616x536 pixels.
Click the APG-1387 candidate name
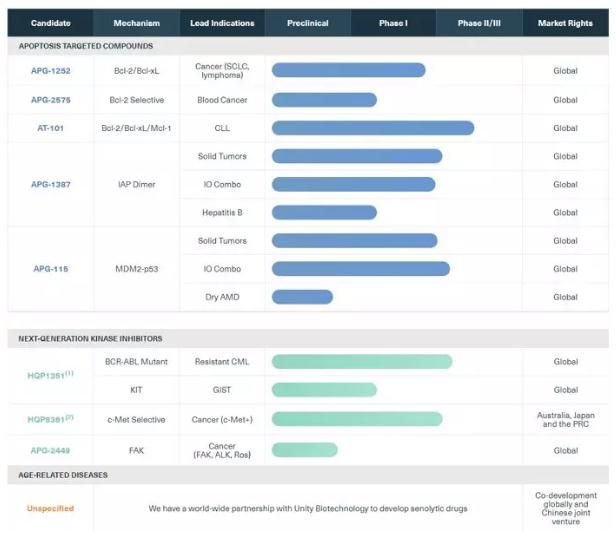50,184
